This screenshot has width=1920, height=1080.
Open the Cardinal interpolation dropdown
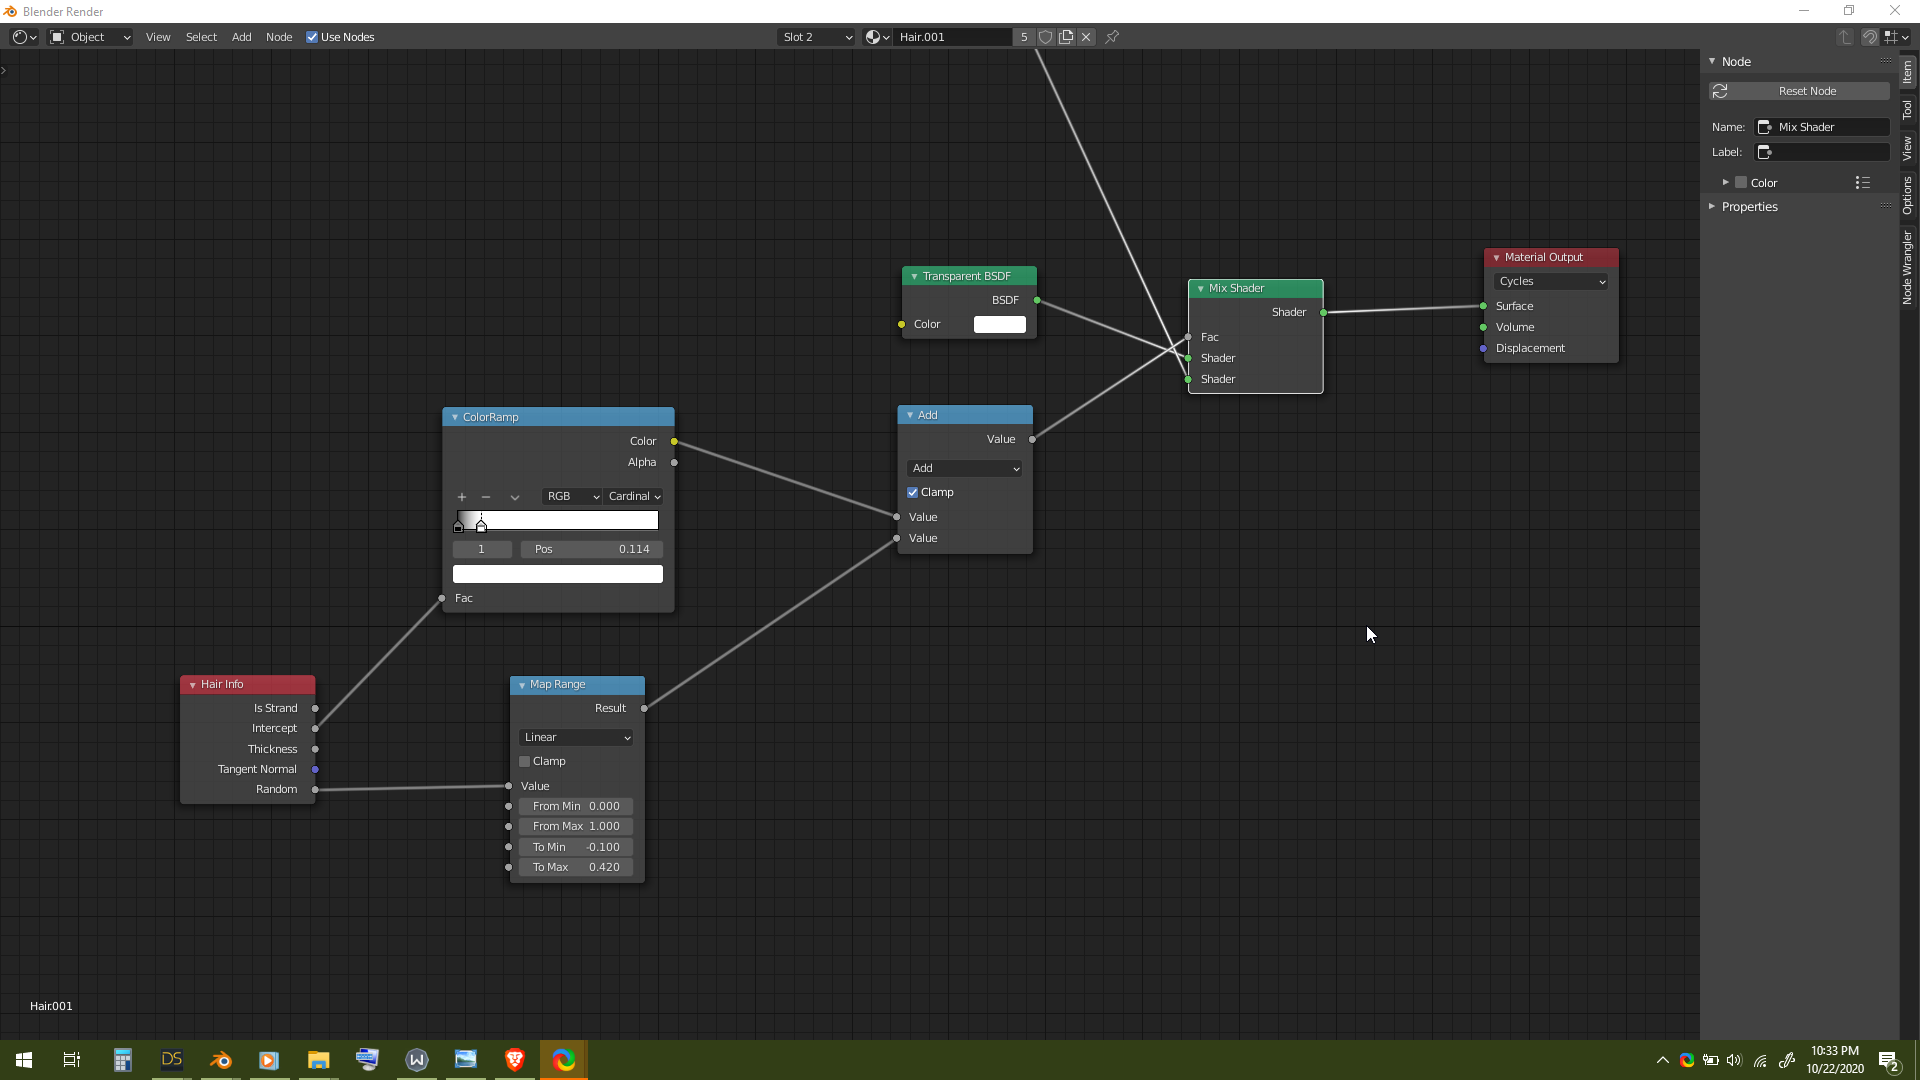(634, 496)
